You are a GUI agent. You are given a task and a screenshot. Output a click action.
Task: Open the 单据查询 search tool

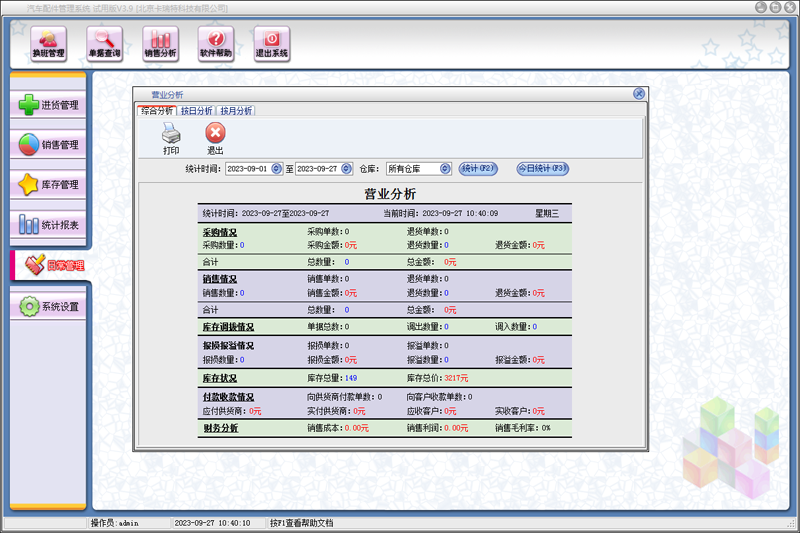point(105,44)
